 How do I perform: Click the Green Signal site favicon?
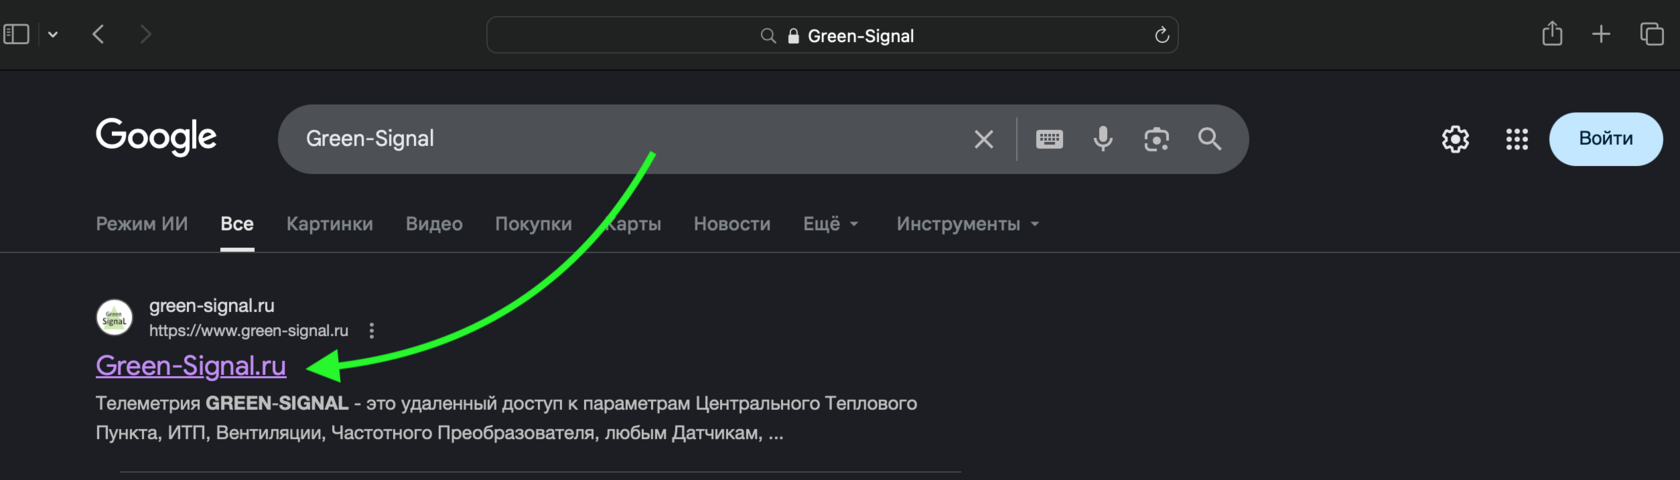114,318
